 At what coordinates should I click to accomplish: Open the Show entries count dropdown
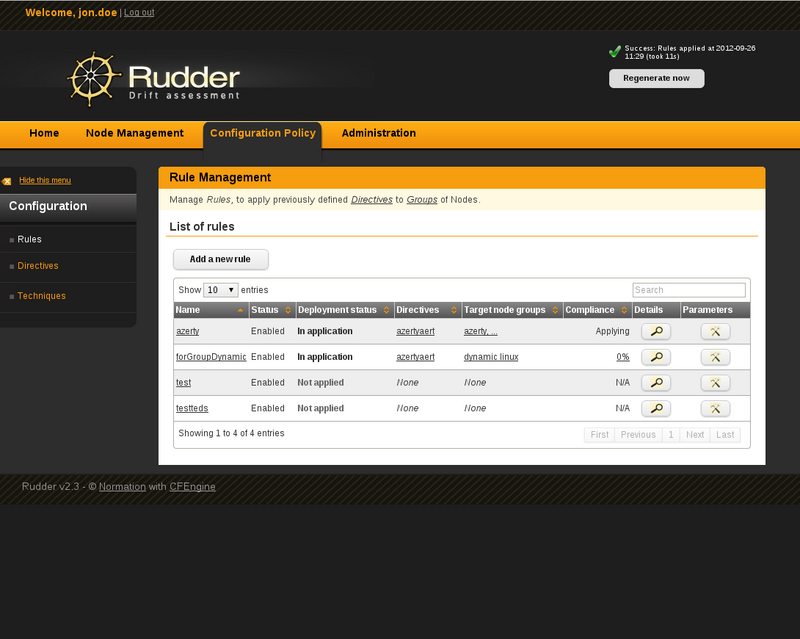tap(220, 290)
